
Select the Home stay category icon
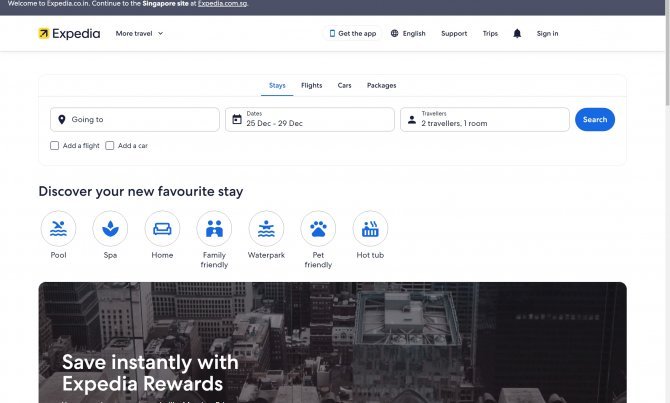coord(162,229)
